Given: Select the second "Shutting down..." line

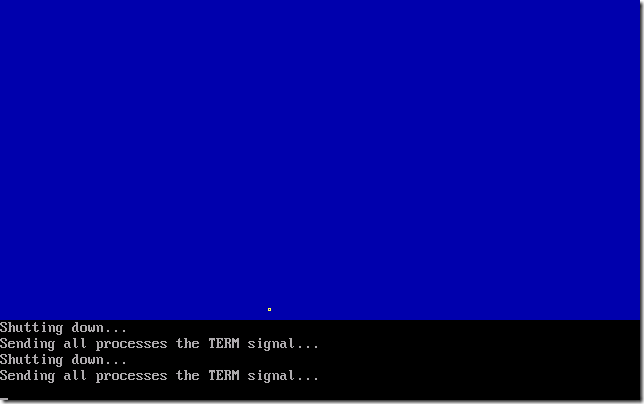Looking at the screenshot, I should coord(63,360).
